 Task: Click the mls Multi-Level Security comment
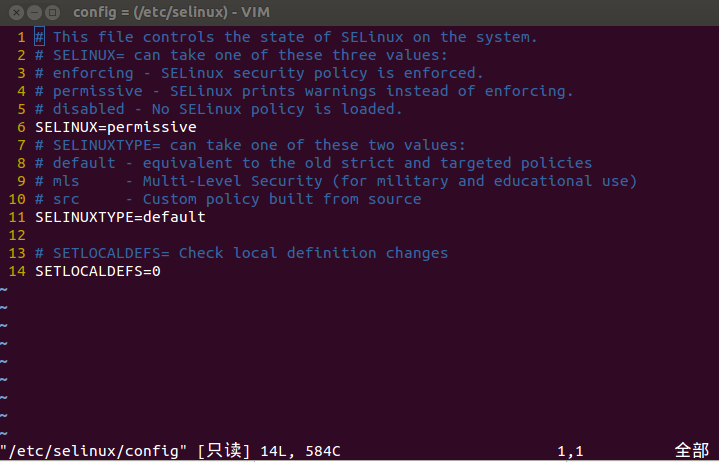tap(336, 181)
